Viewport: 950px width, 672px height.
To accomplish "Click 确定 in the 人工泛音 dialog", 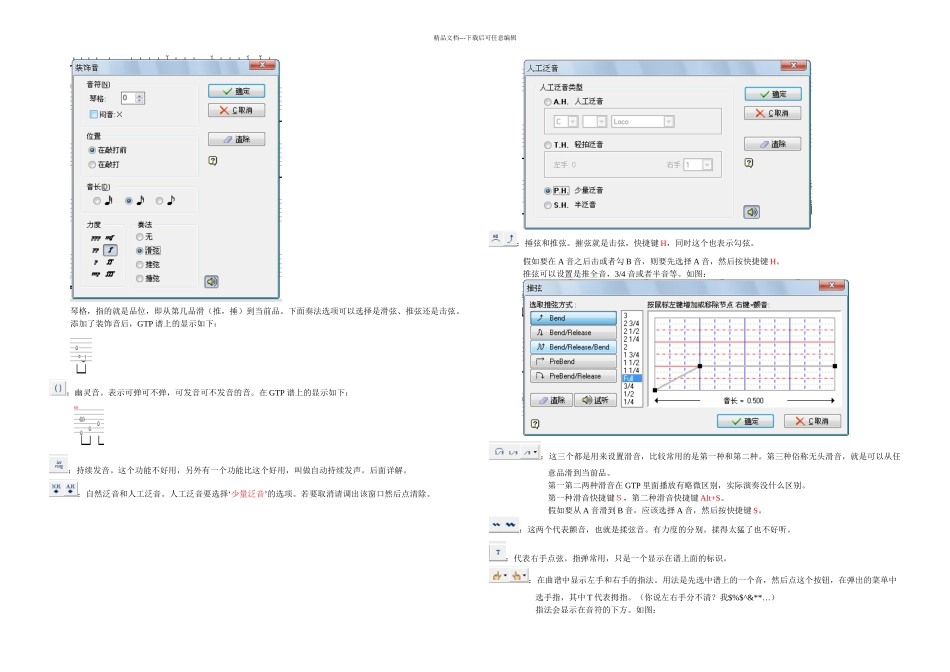I will coord(773,94).
